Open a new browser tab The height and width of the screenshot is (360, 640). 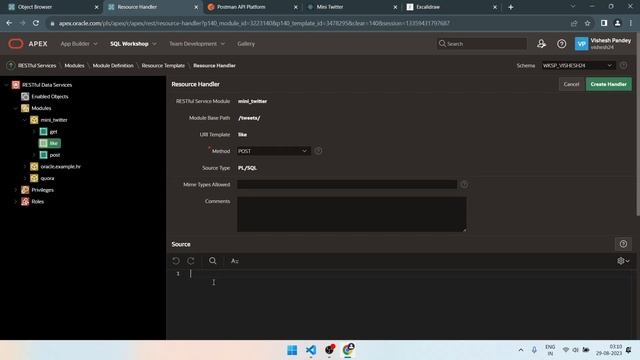(x=511, y=7)
